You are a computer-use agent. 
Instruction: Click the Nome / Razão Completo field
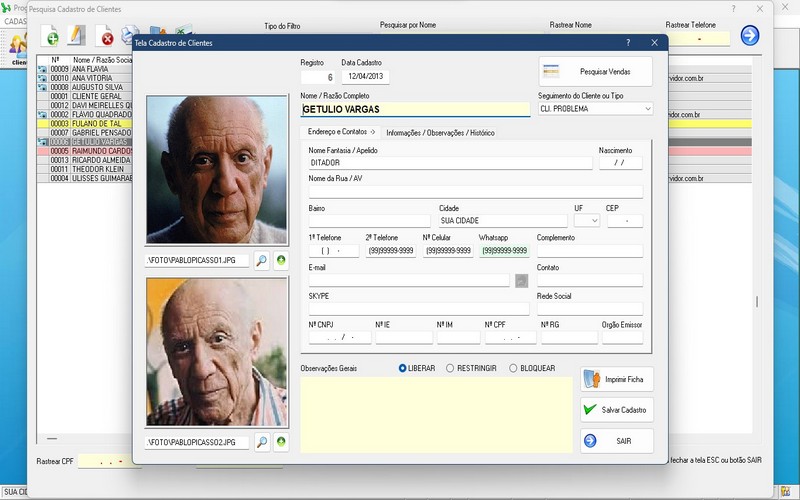[415, 109]
